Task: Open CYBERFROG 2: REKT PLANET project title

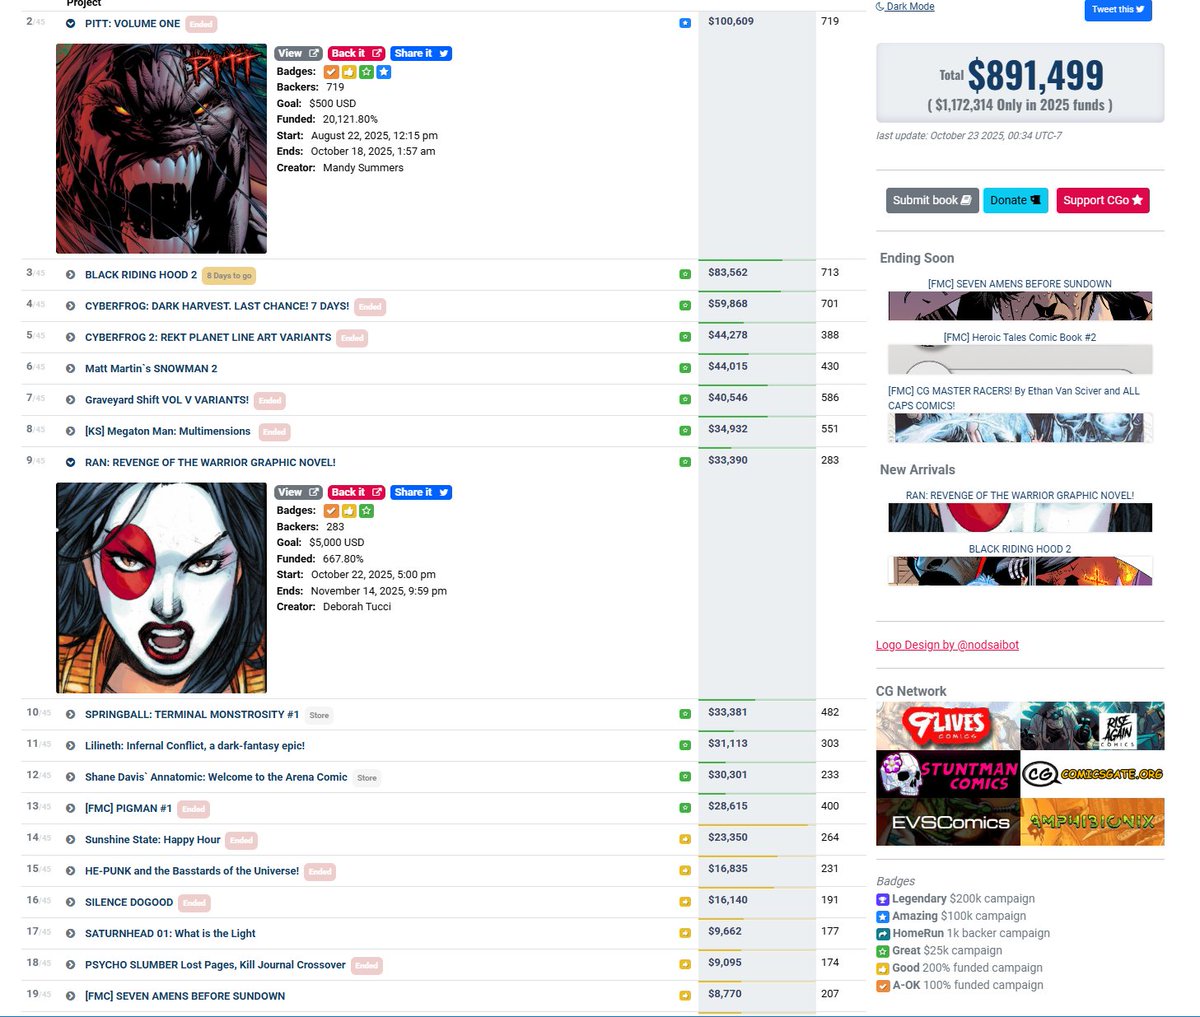Action: [208, 337]
